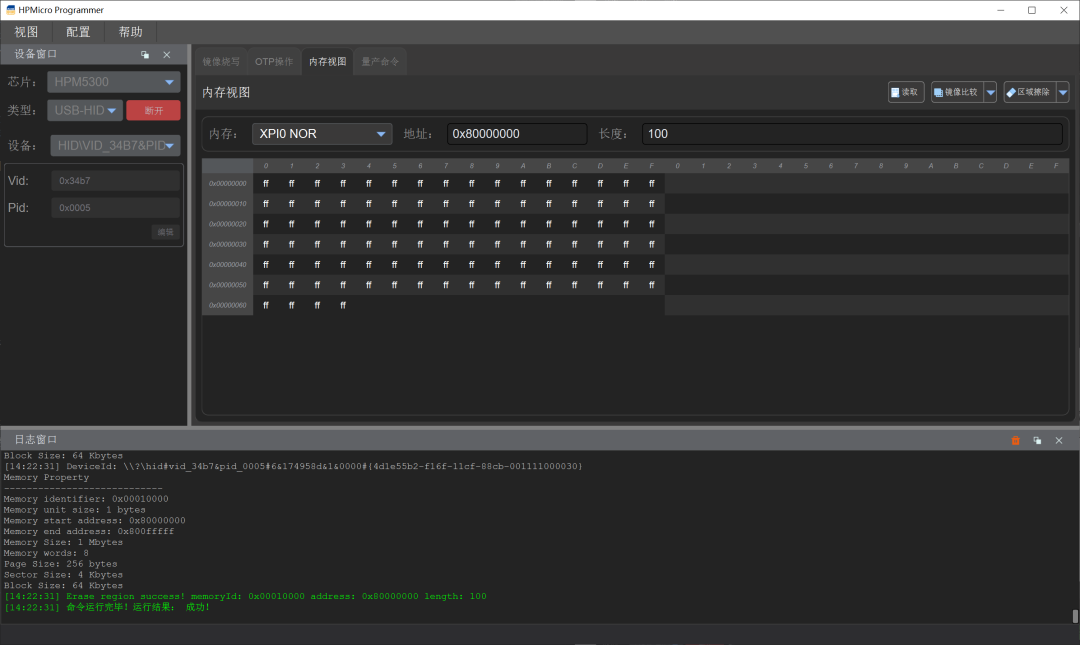Image resolution: width=1080 pixels, height=645 pixels.
Task: Click the 长度 length field showing 100
Action: point(852,134)
